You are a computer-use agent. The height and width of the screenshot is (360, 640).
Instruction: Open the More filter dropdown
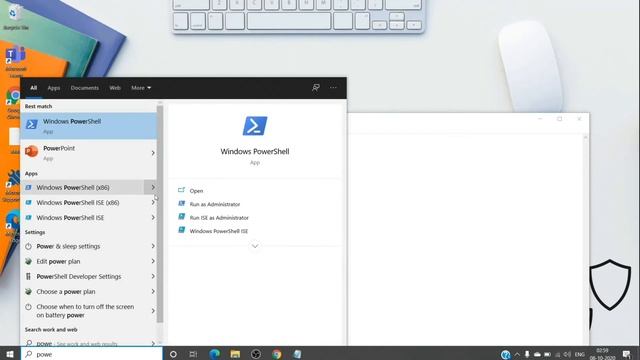tap(141, 88)
